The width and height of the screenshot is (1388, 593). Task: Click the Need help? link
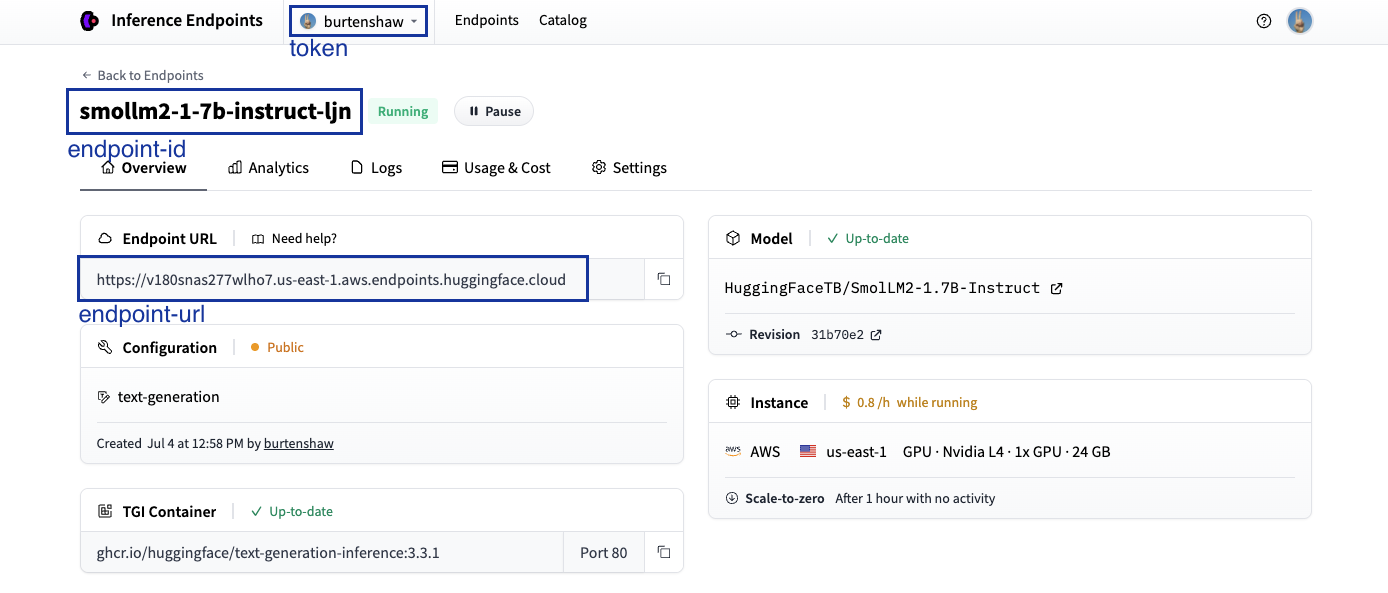pos(294,239)
